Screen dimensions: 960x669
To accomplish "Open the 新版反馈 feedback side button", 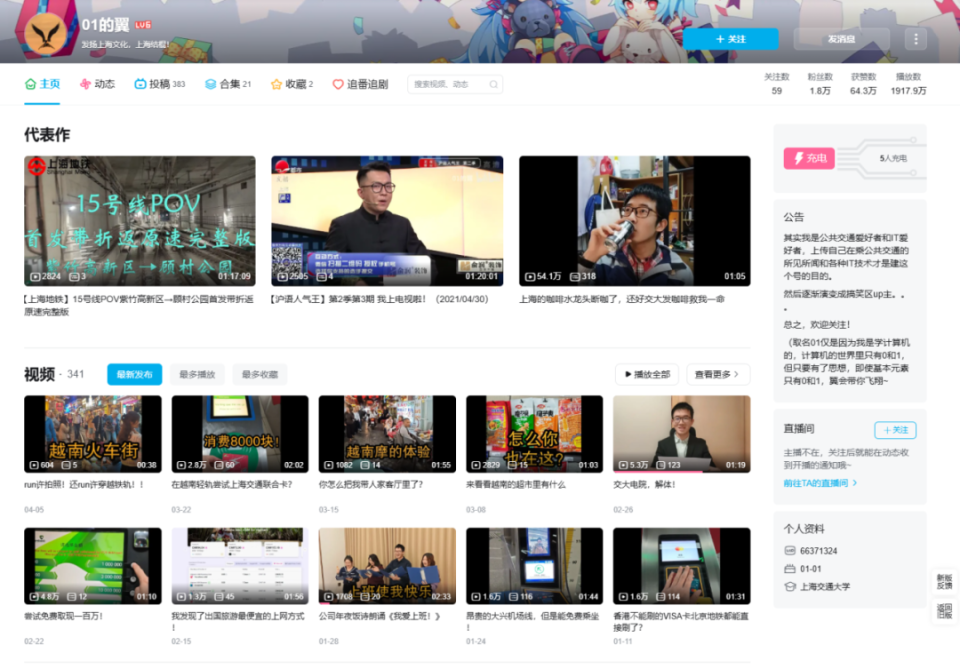I will tap(944, 581).
